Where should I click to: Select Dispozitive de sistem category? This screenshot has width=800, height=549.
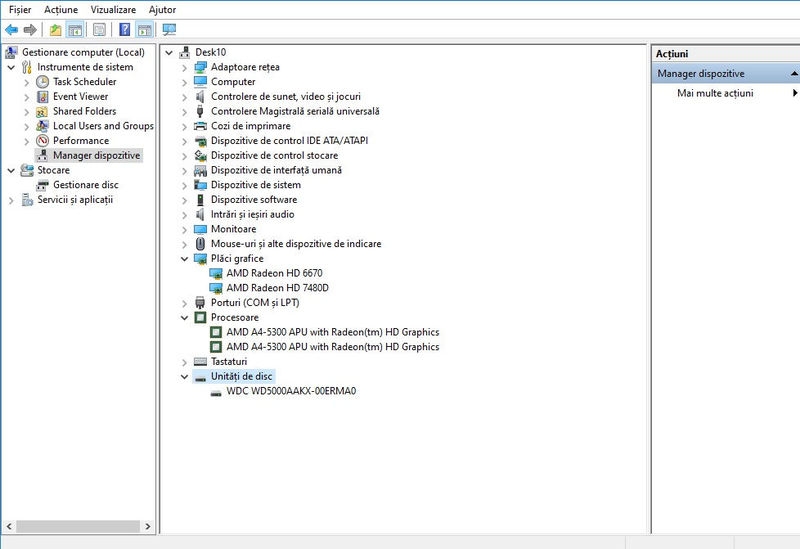256,185
